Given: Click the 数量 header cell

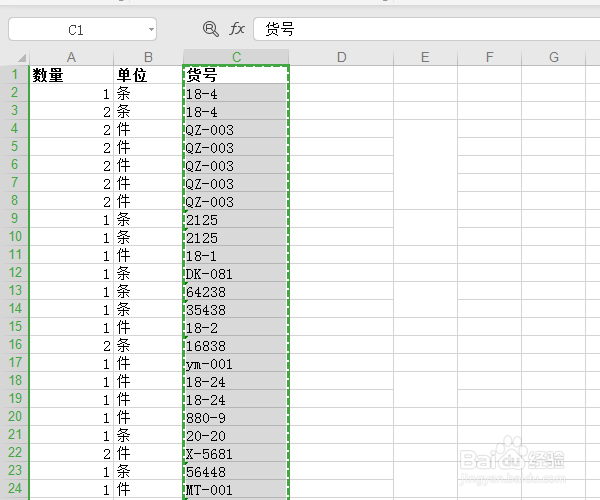Looking at the screenshot, I should pos(72,75).
